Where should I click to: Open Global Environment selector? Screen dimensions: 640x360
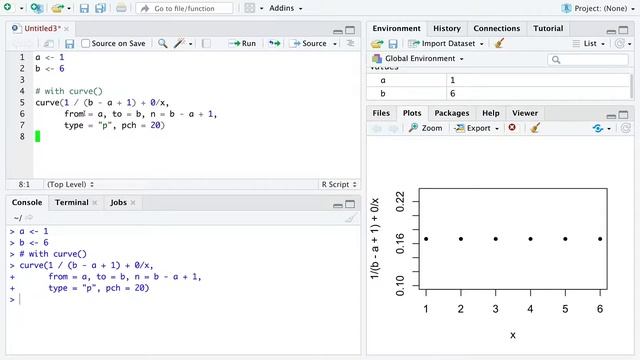418,59
